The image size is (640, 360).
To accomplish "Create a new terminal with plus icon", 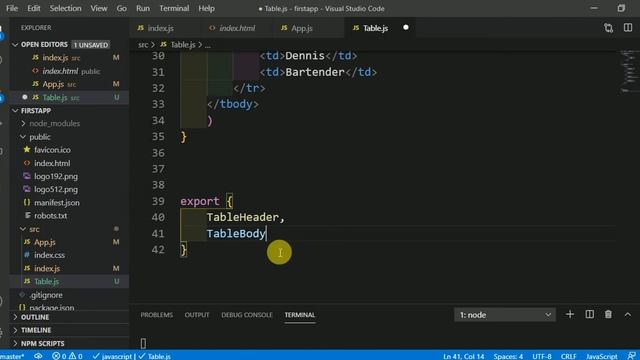I will tap(570, 314).
